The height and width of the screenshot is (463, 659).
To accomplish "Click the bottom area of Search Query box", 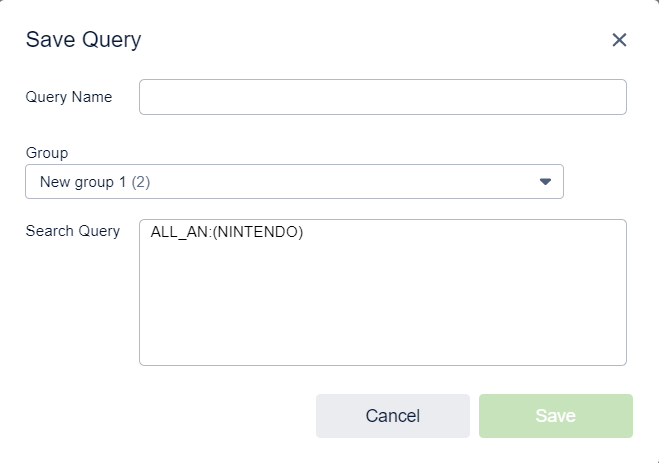I will pyautogui.click(x=382, y=348).
